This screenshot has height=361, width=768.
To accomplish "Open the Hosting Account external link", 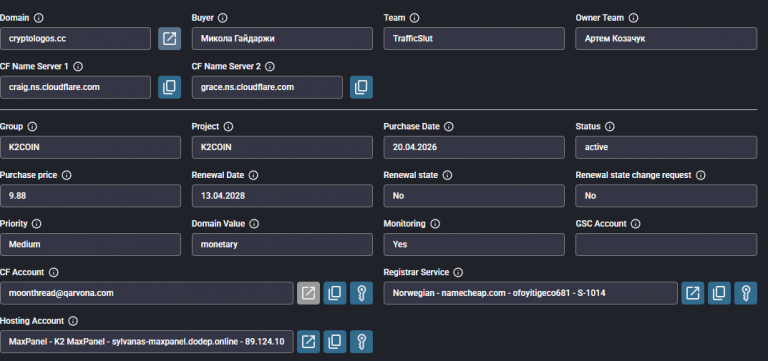I will pyautogui.click(x=309, y=341).
